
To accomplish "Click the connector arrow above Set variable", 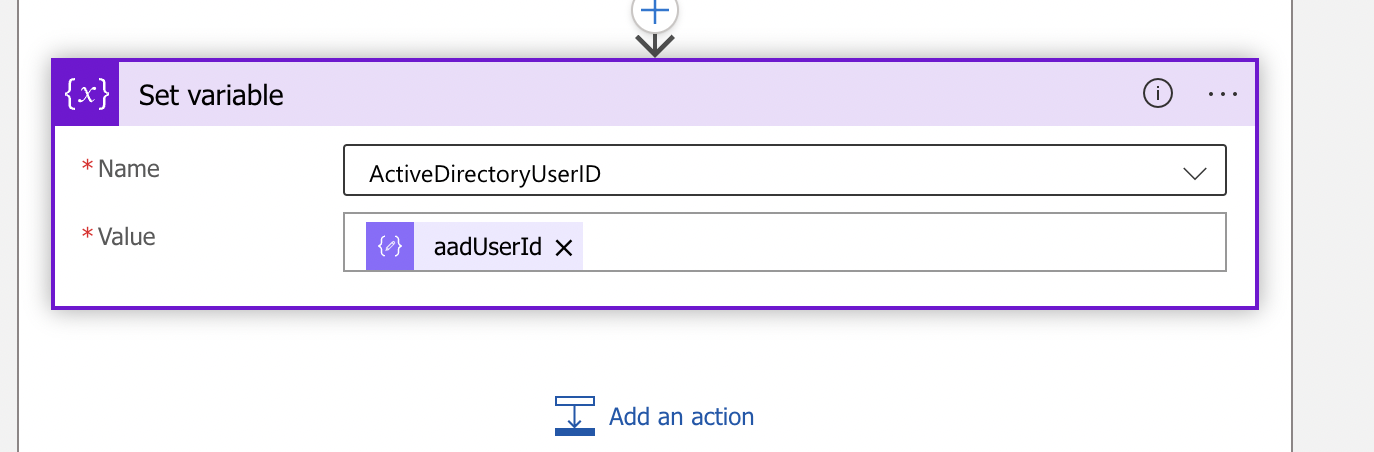I will (x=654, y=43).
